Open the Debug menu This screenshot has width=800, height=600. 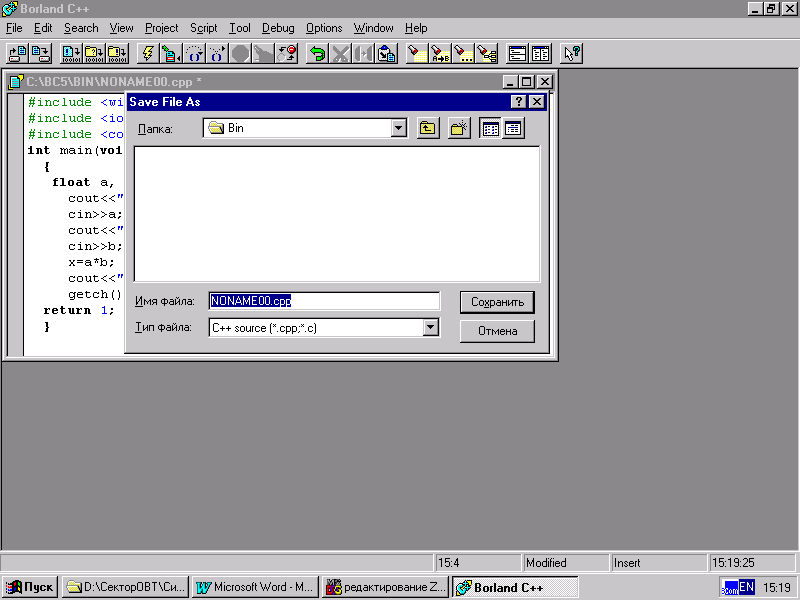pos(278,28)
